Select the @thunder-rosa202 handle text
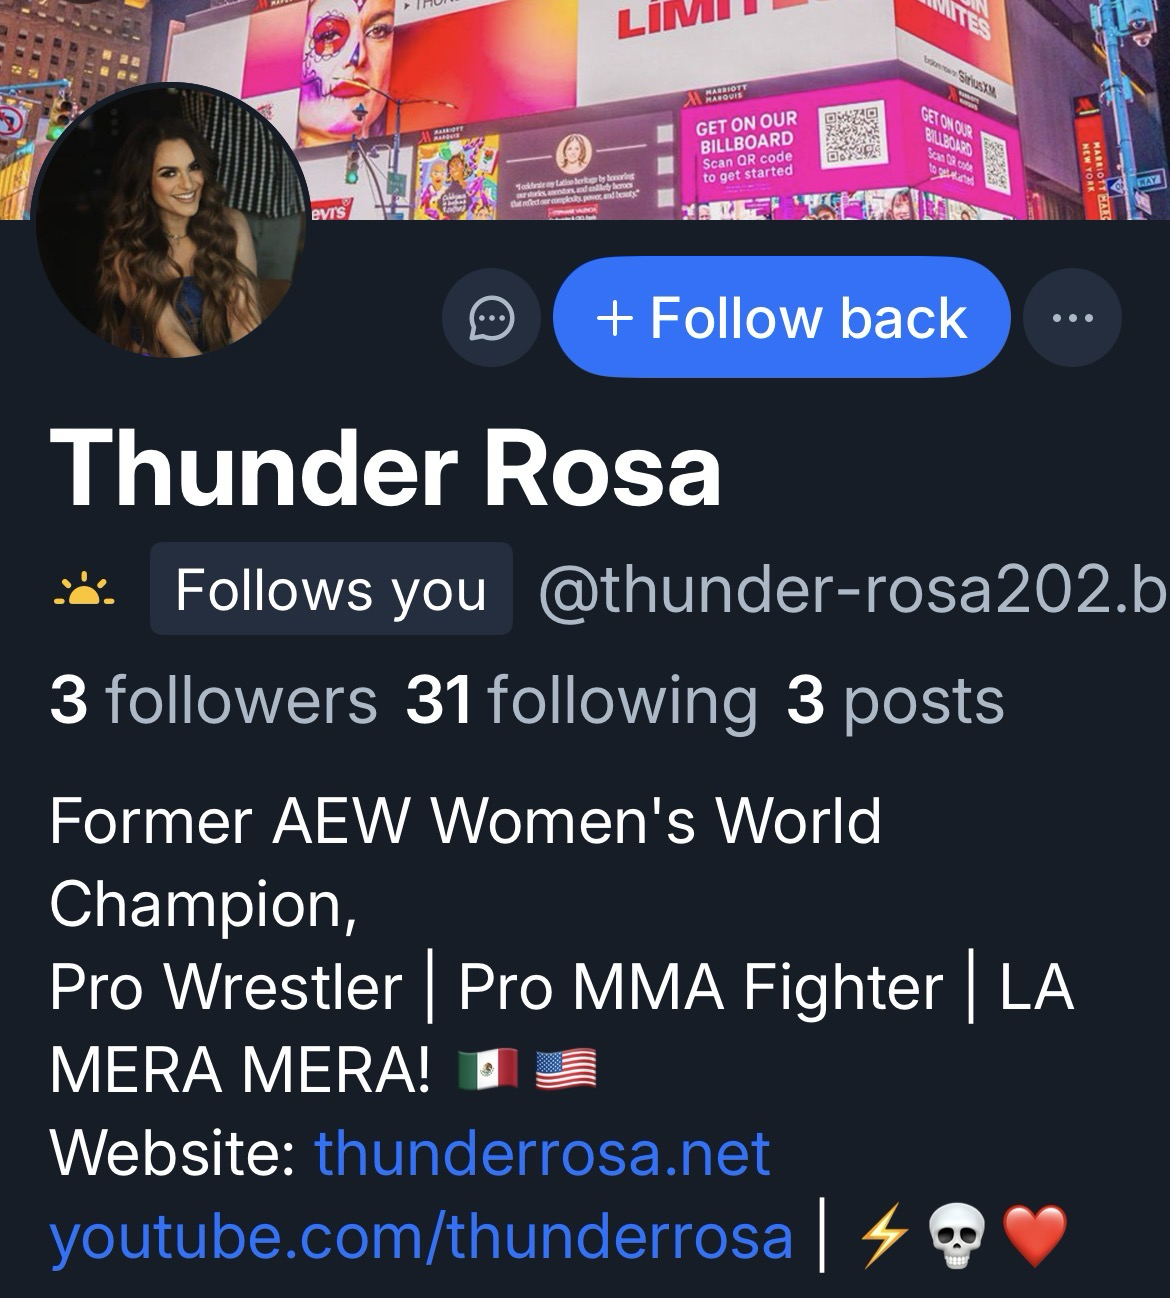Image resolution: width=1170 pixels, height=1298 pixels. tap(852, 590)
